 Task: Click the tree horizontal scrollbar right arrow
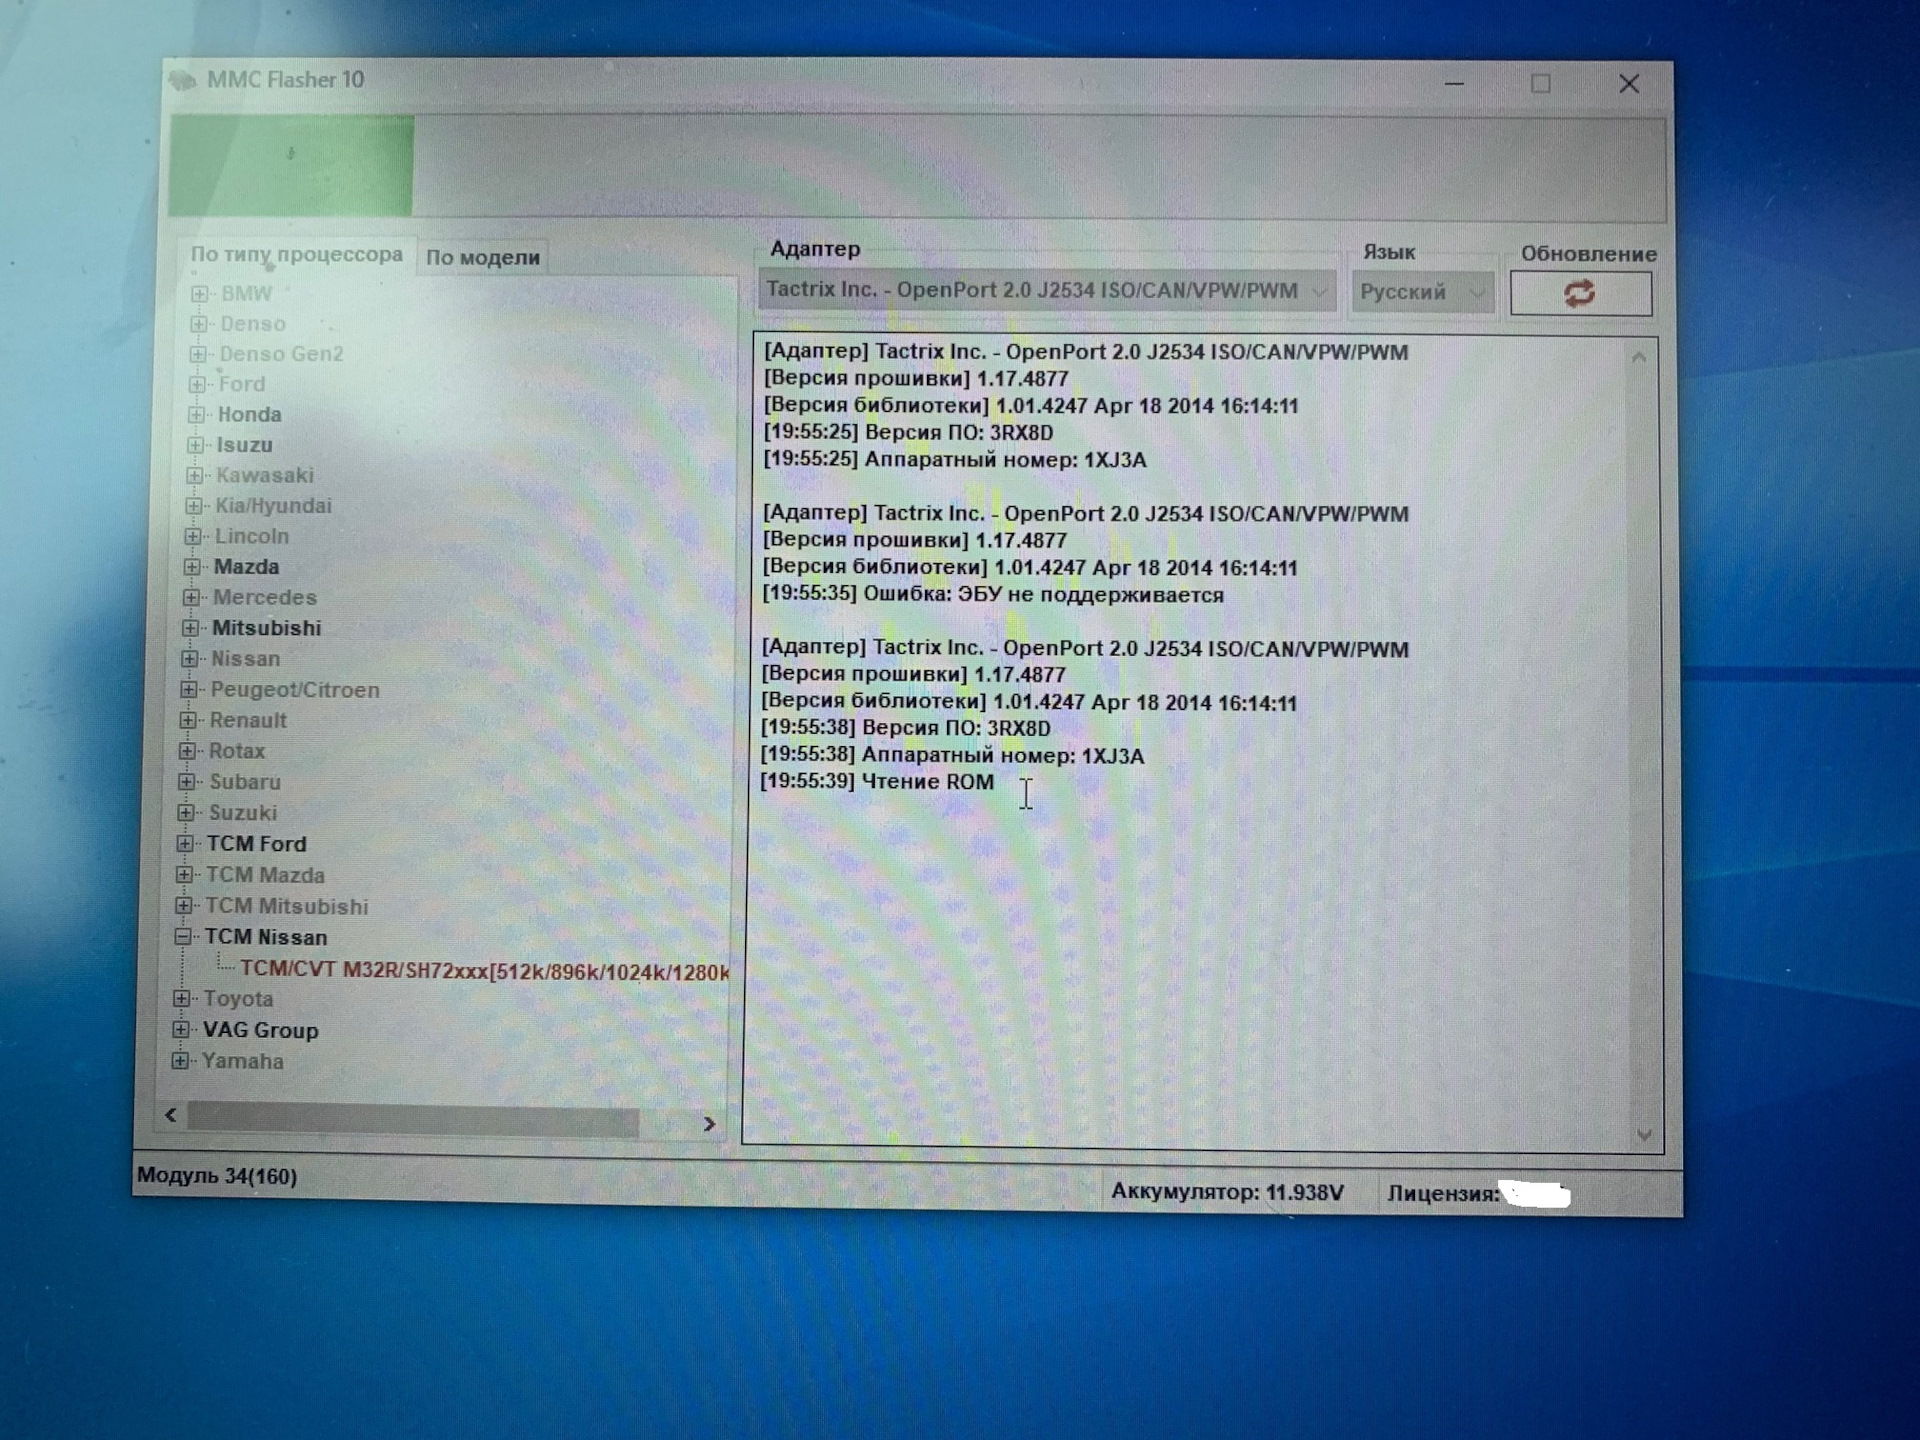pos(709,1124)
